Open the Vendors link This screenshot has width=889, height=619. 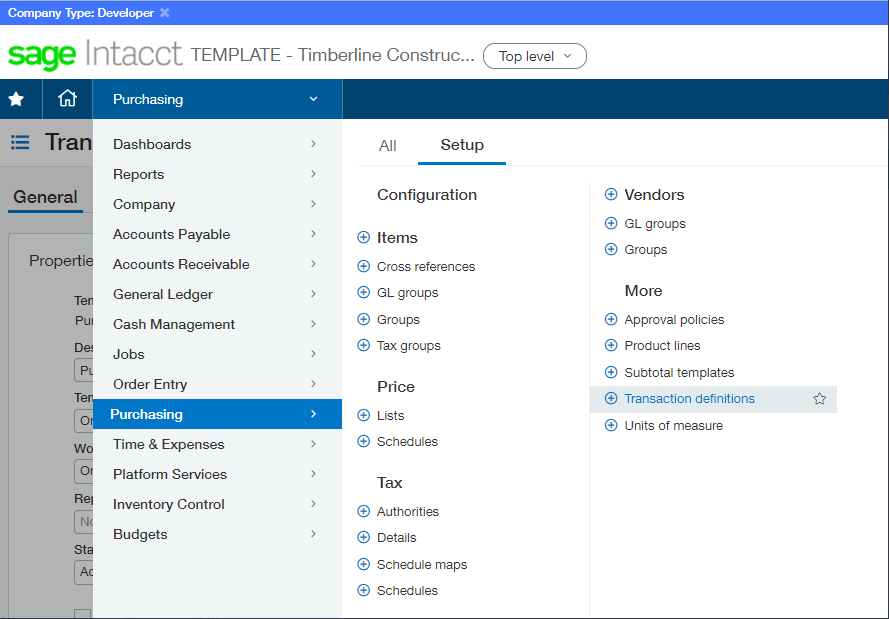[654, 194]
